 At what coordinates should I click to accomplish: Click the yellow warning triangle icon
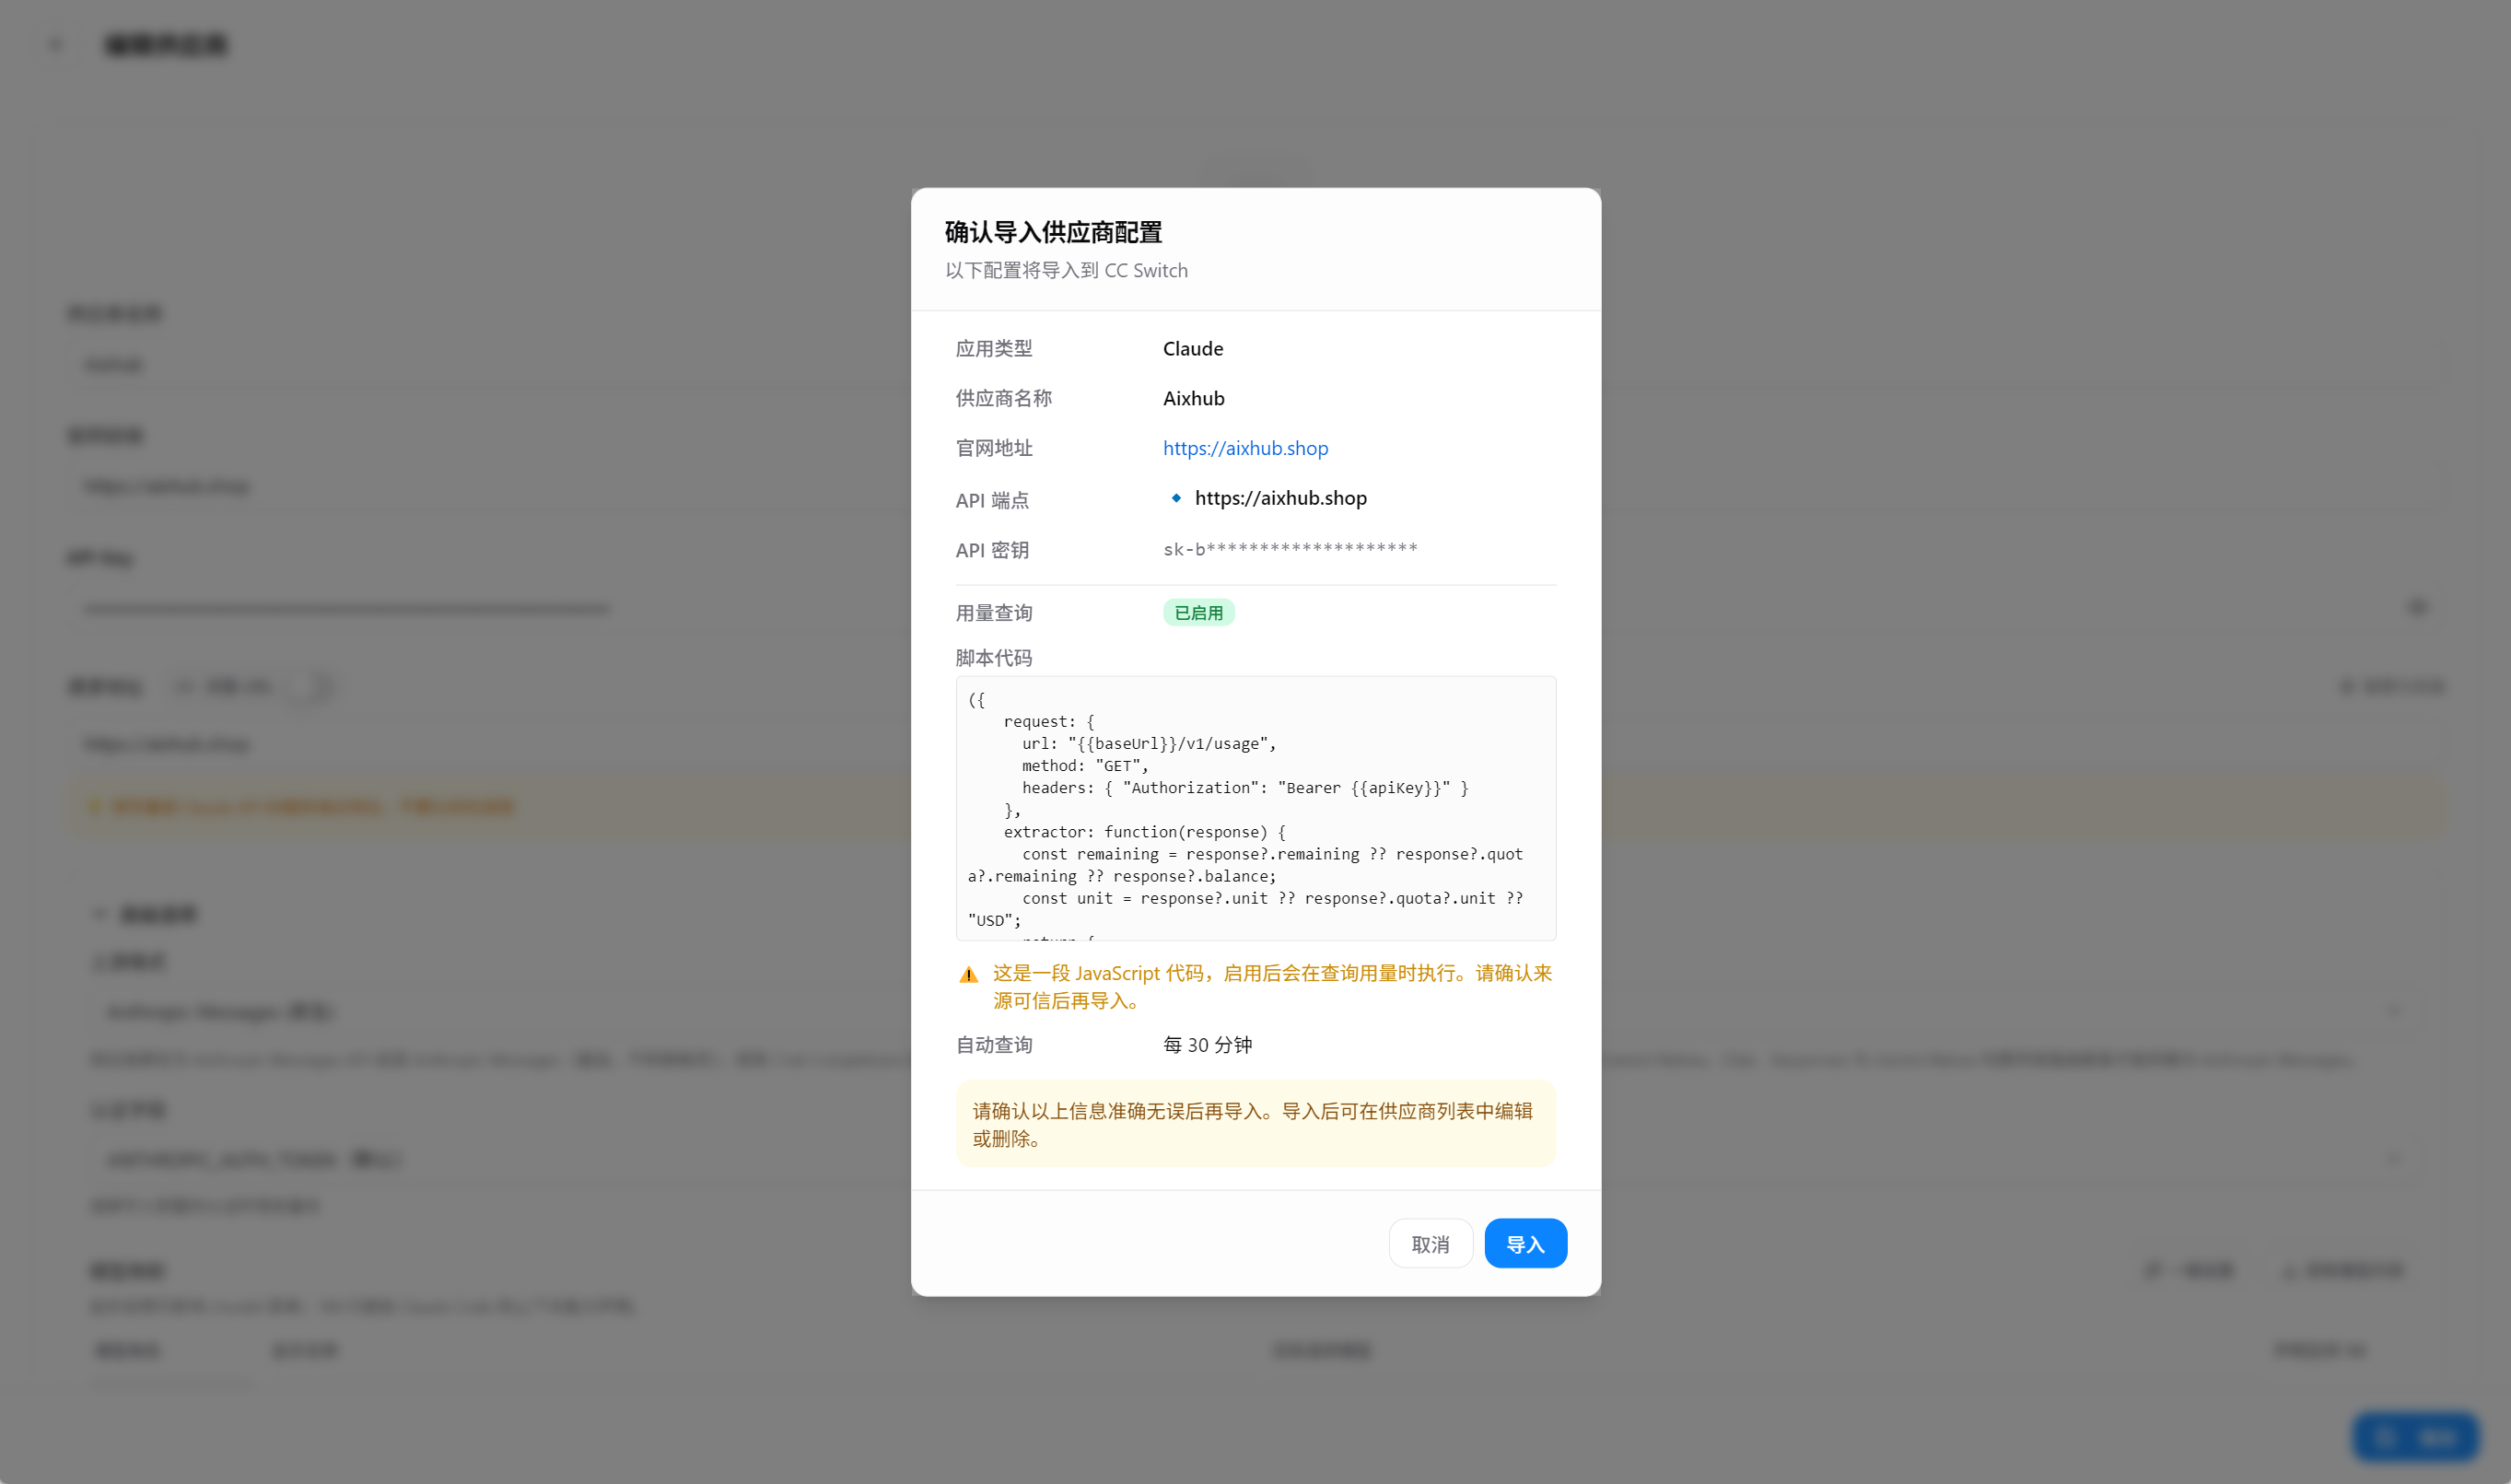pos(968,974)
